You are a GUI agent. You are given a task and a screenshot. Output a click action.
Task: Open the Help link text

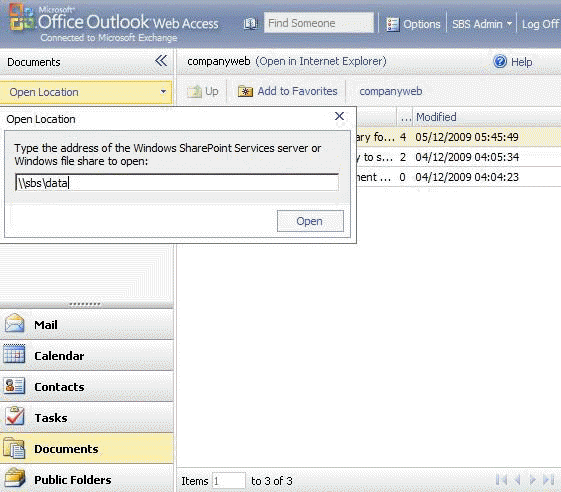(x=521, y=62)
